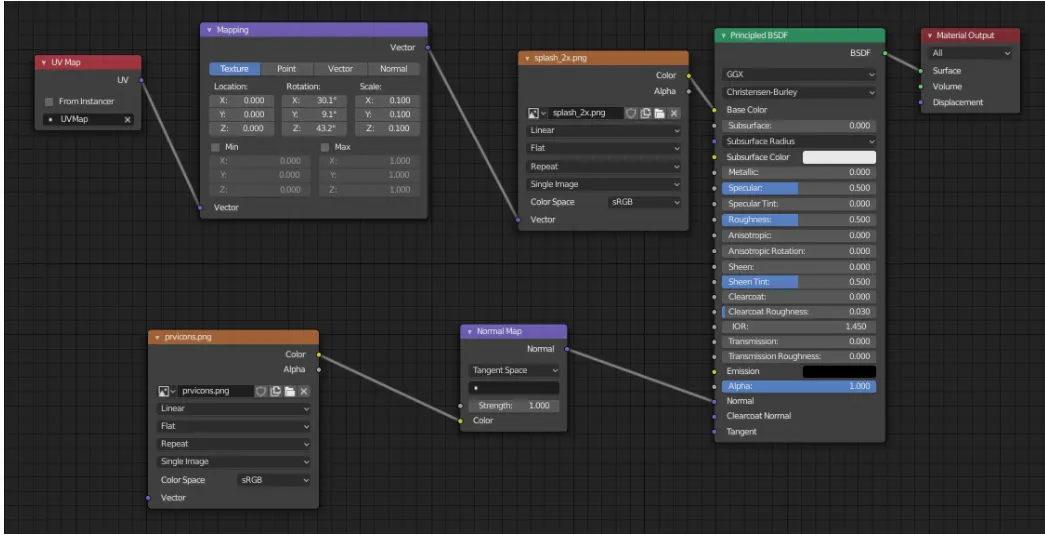Open the GGX distribution dropdown

pyautogui.click(x=798, y=75)
